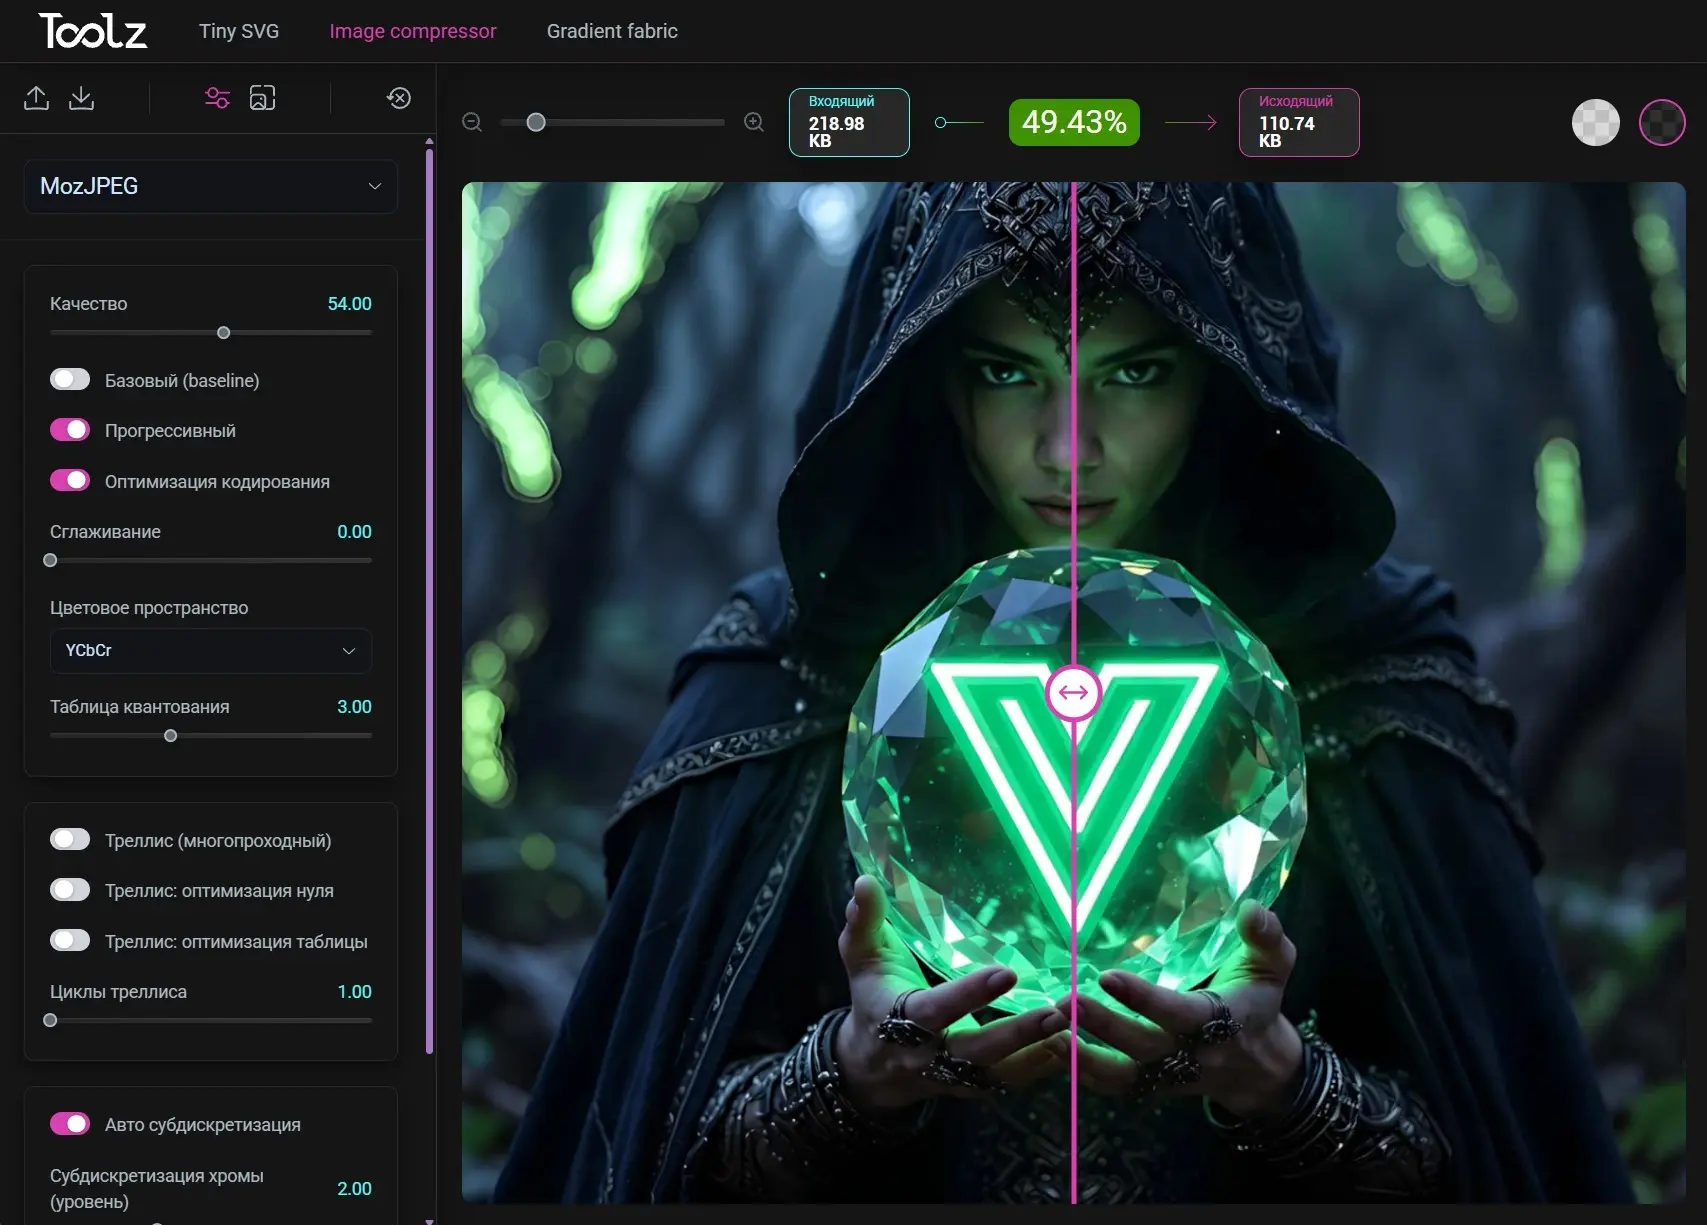Click the download image icon
The image size is (1707, 1225).
(x=82, y=98)
